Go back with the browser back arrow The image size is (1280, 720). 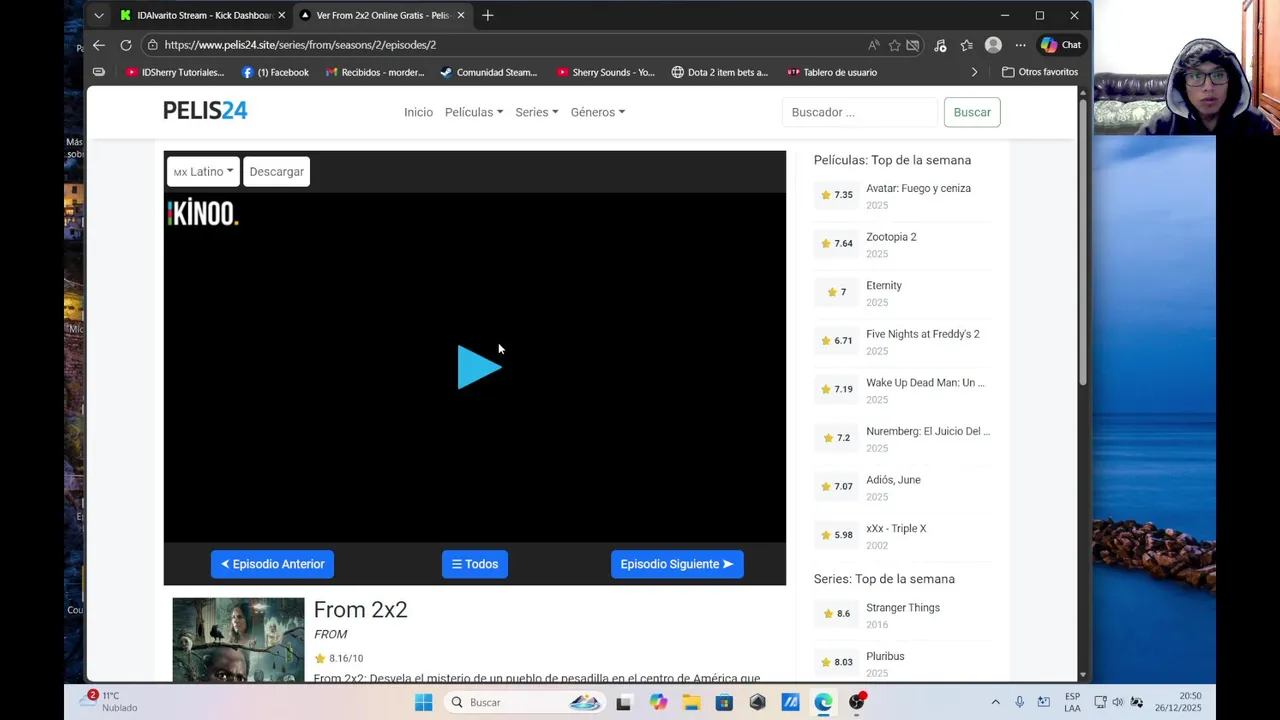pyautogui.click(x=98, y=45)
